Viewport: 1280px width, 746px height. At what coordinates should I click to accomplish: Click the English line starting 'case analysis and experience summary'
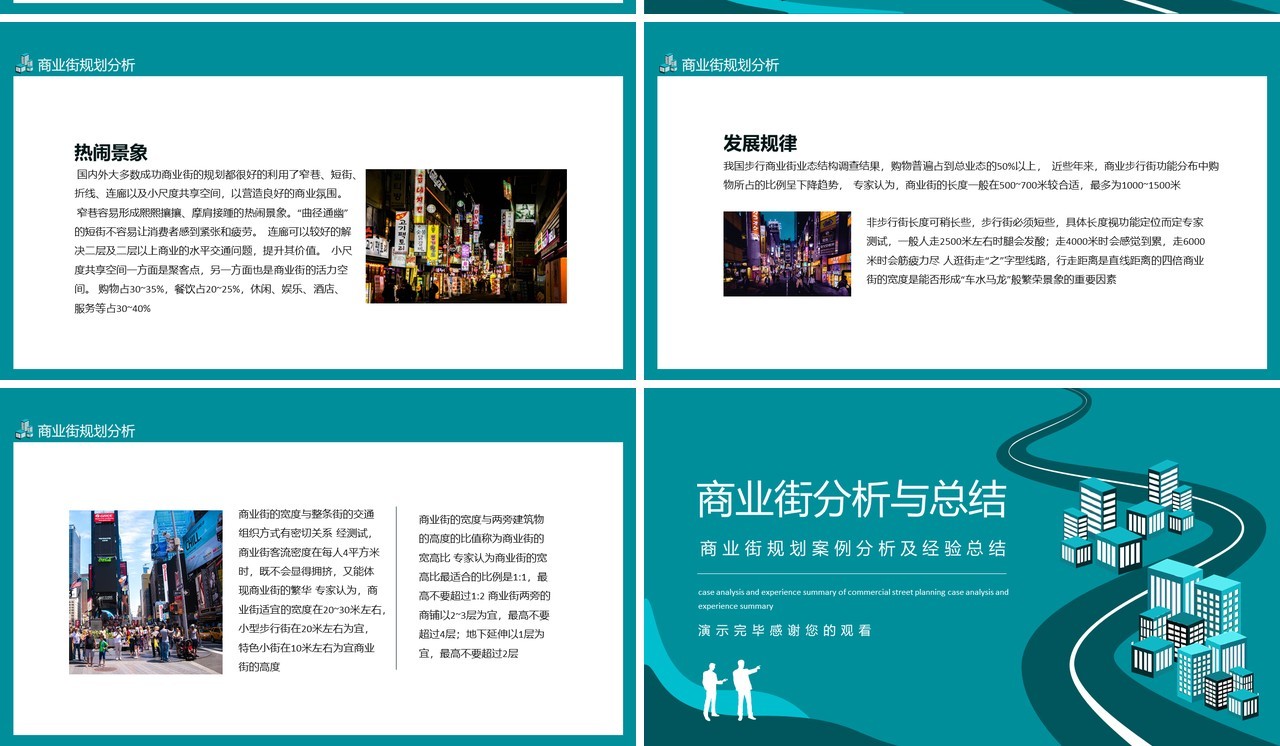click(x=853, y=599)
